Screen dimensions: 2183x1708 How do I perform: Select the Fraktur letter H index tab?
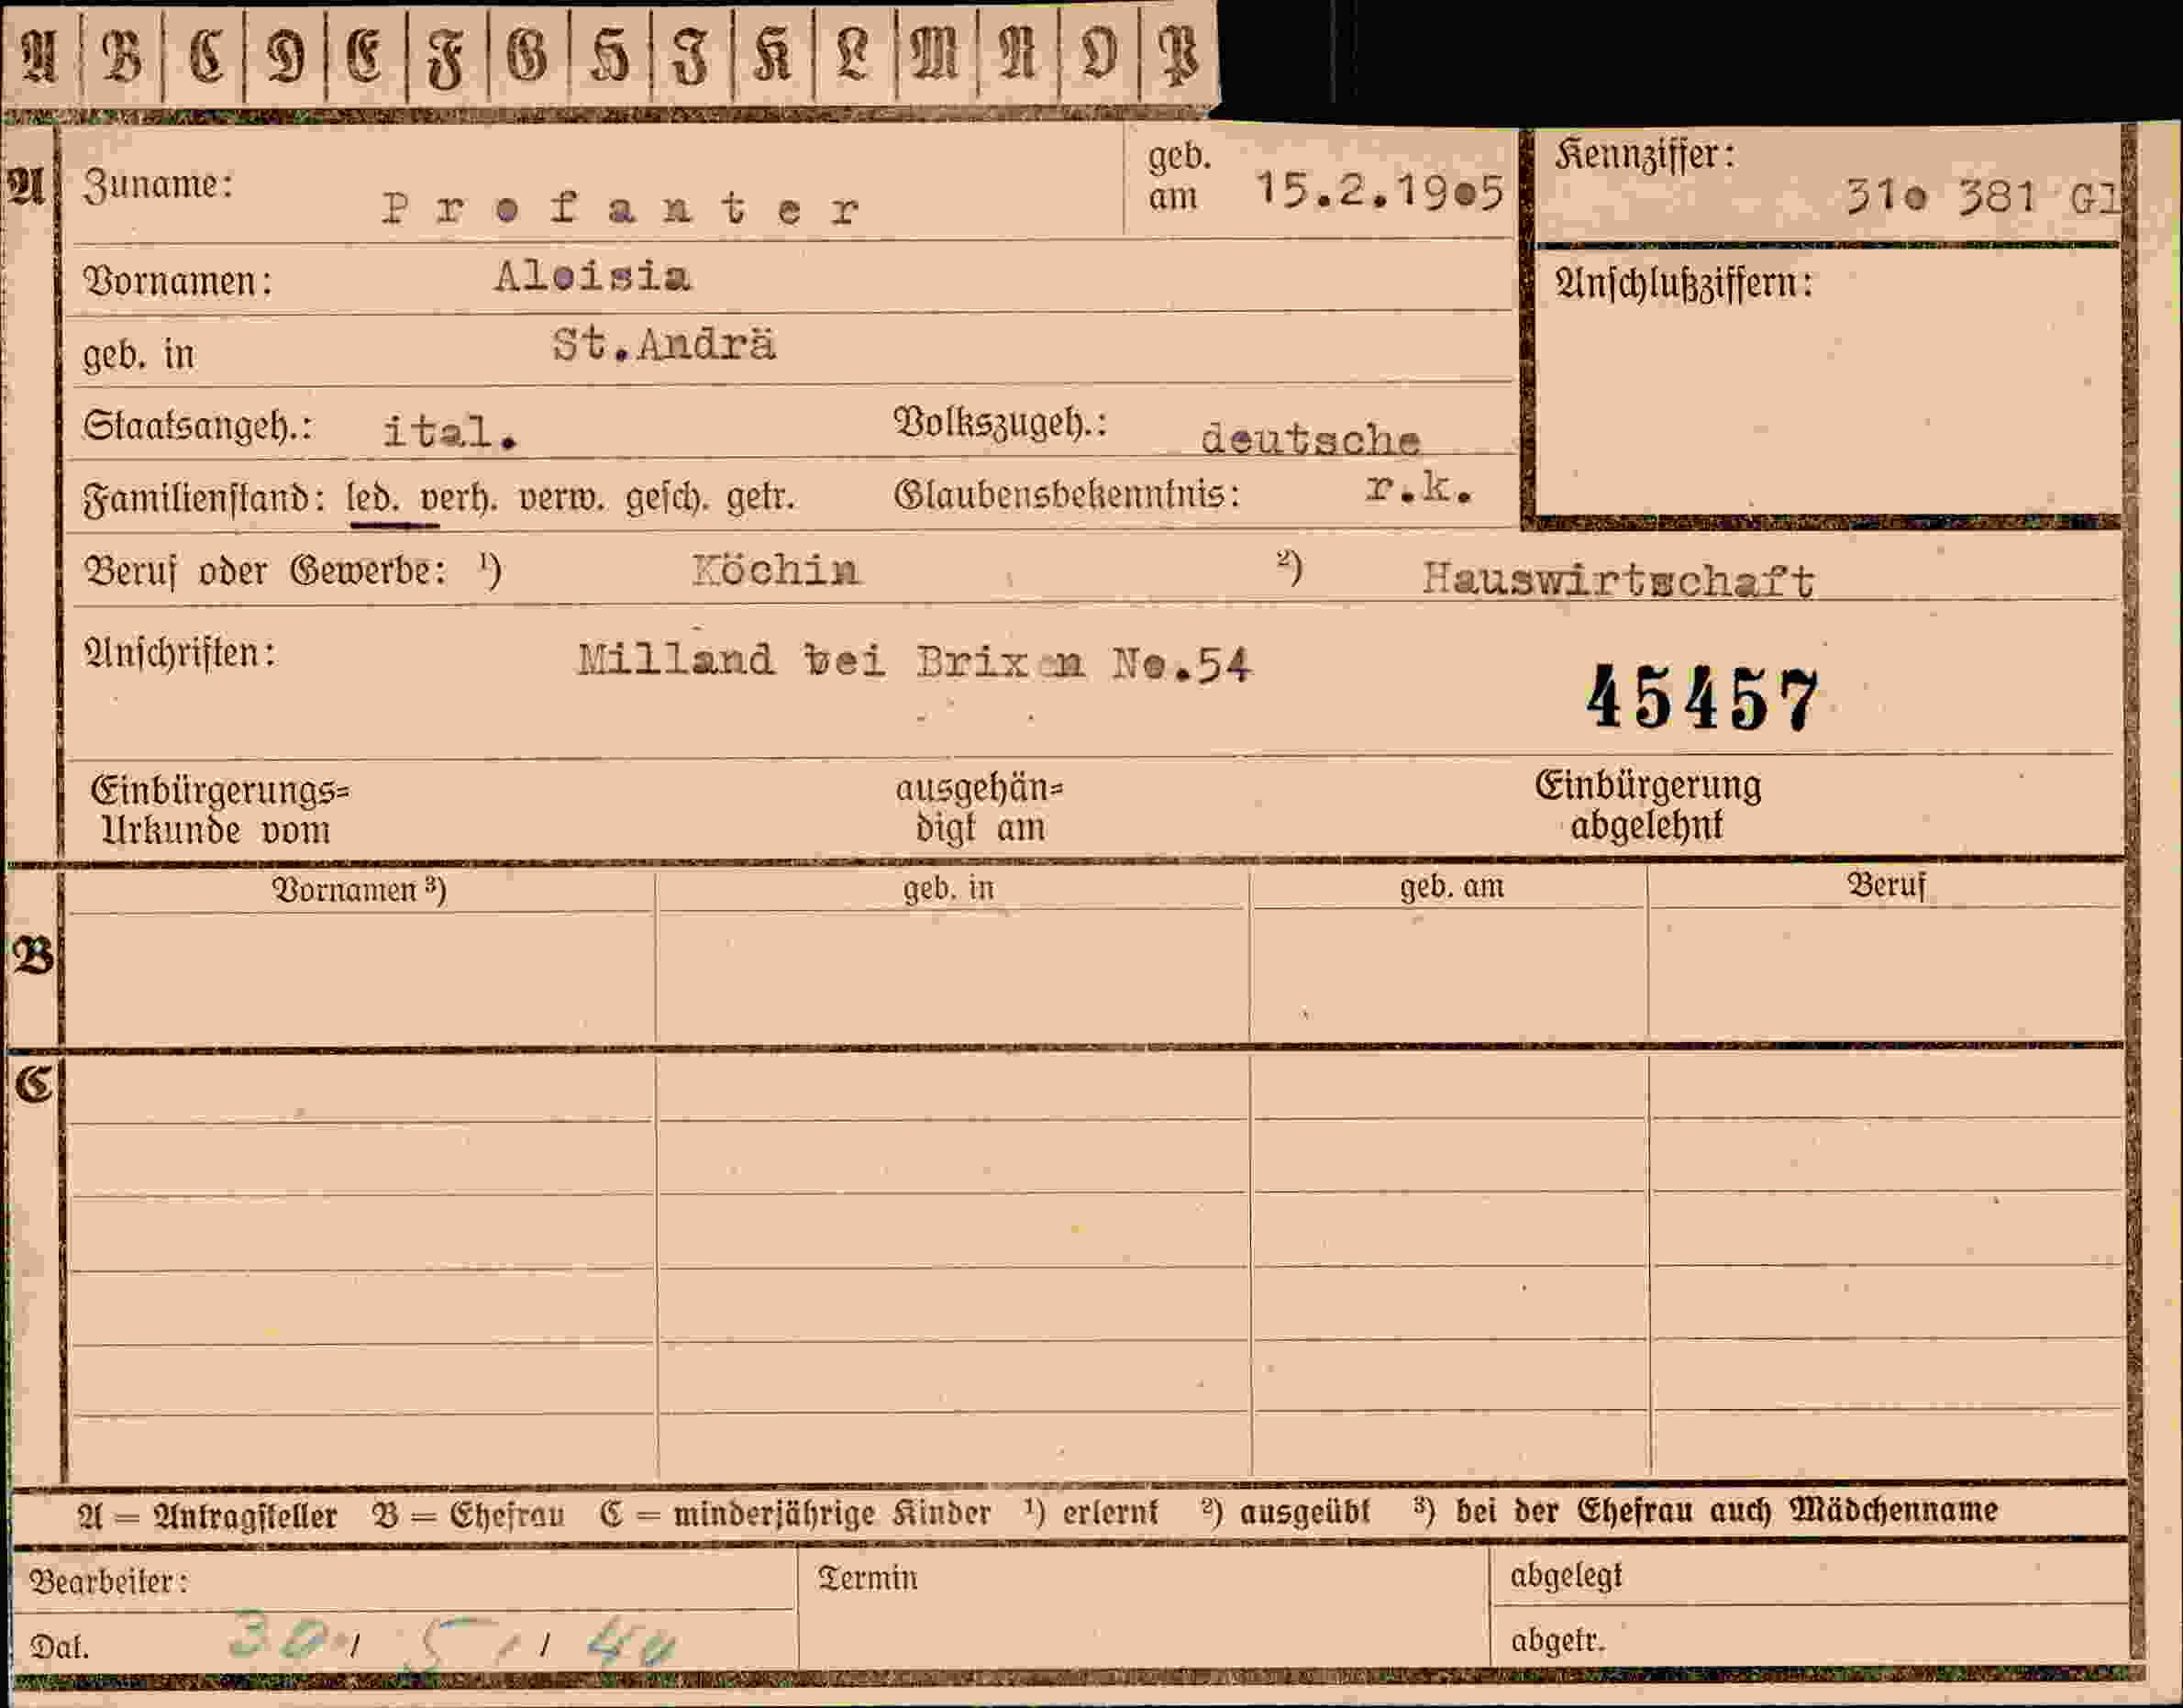point(610,53)
